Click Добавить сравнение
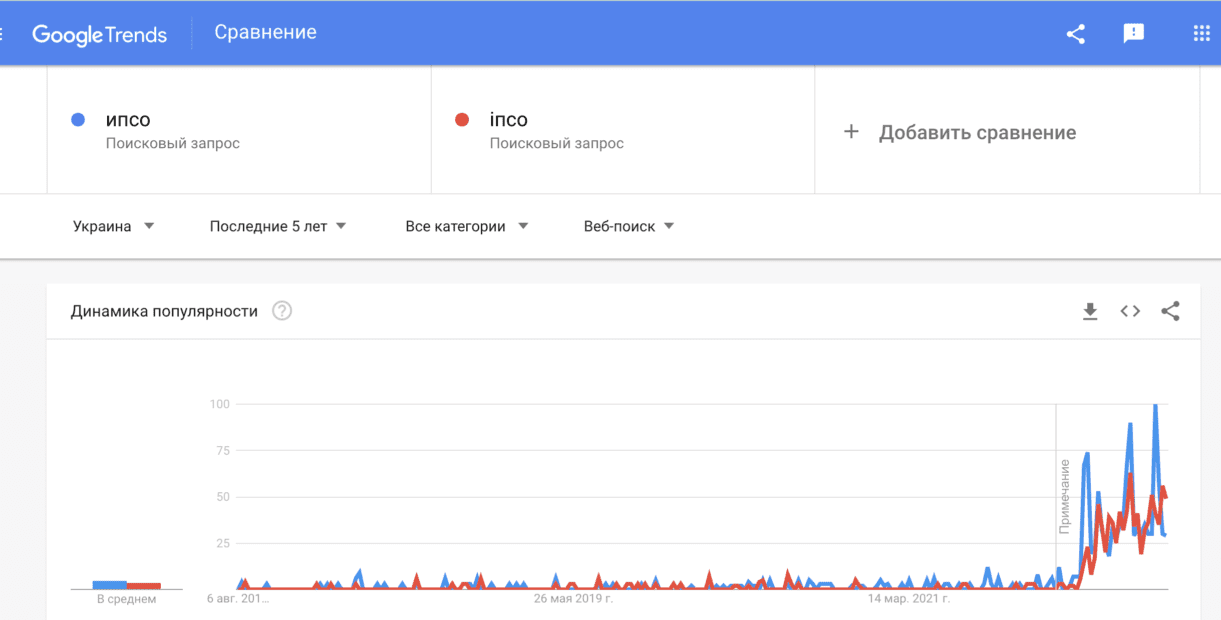 click(977, 133)
